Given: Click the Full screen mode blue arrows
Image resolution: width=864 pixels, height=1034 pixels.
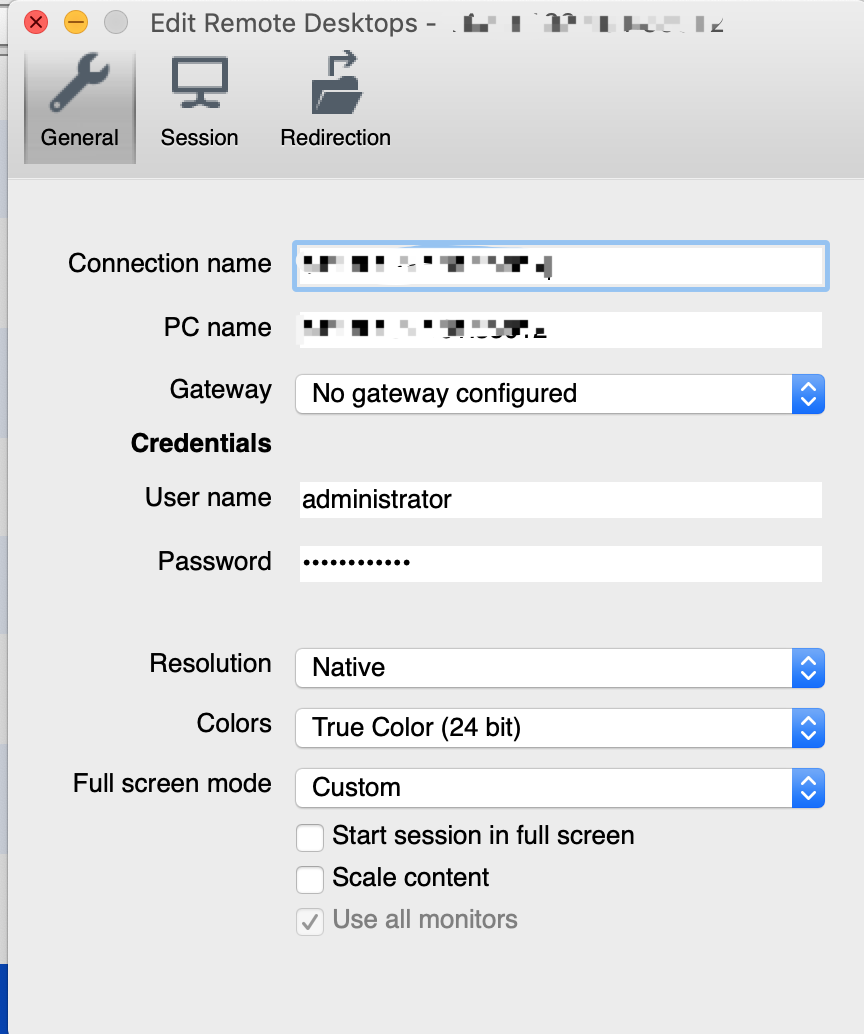Looking at the screenshot, I should pos(809,787).
